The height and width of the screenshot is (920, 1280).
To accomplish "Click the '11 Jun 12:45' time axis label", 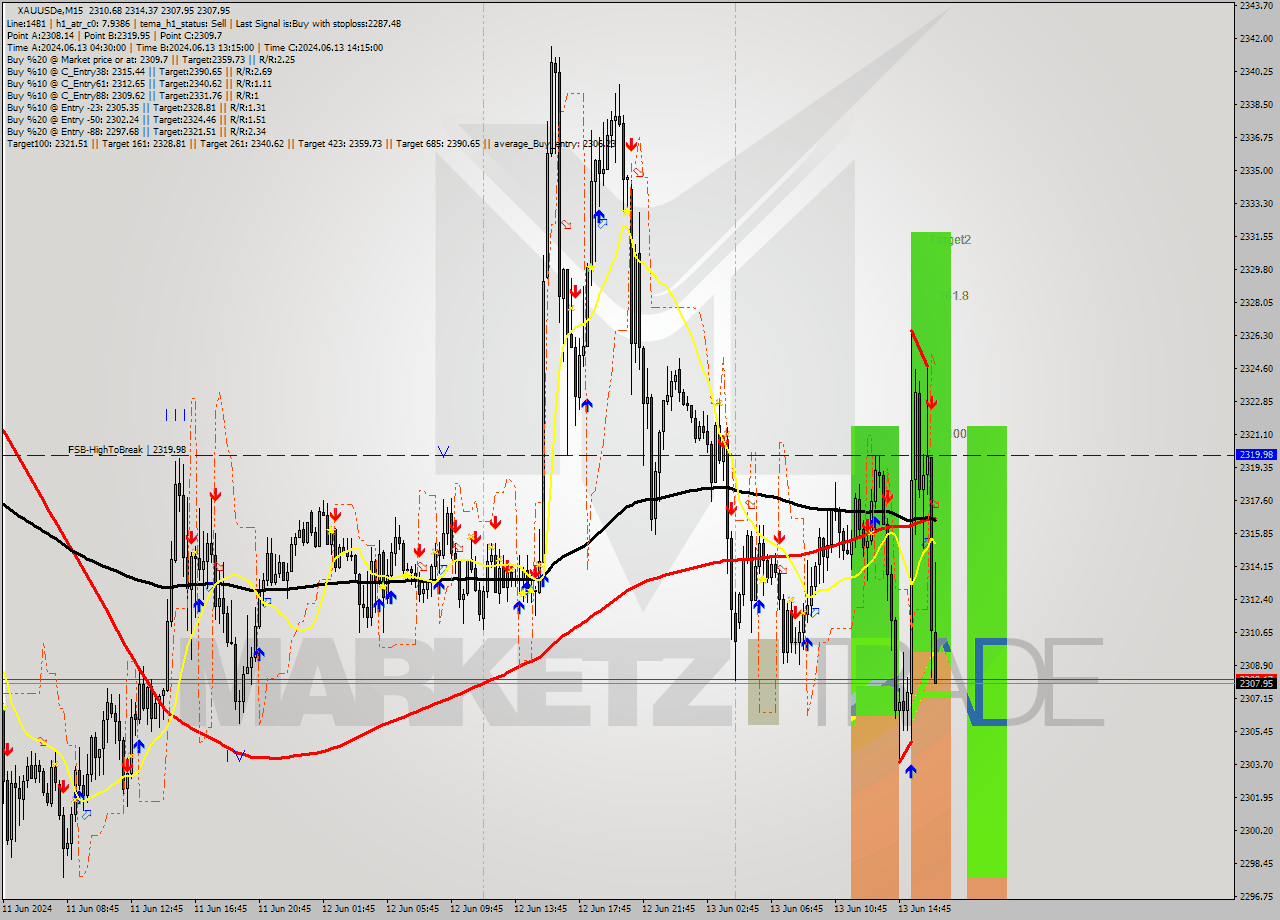I will (155, 909).
